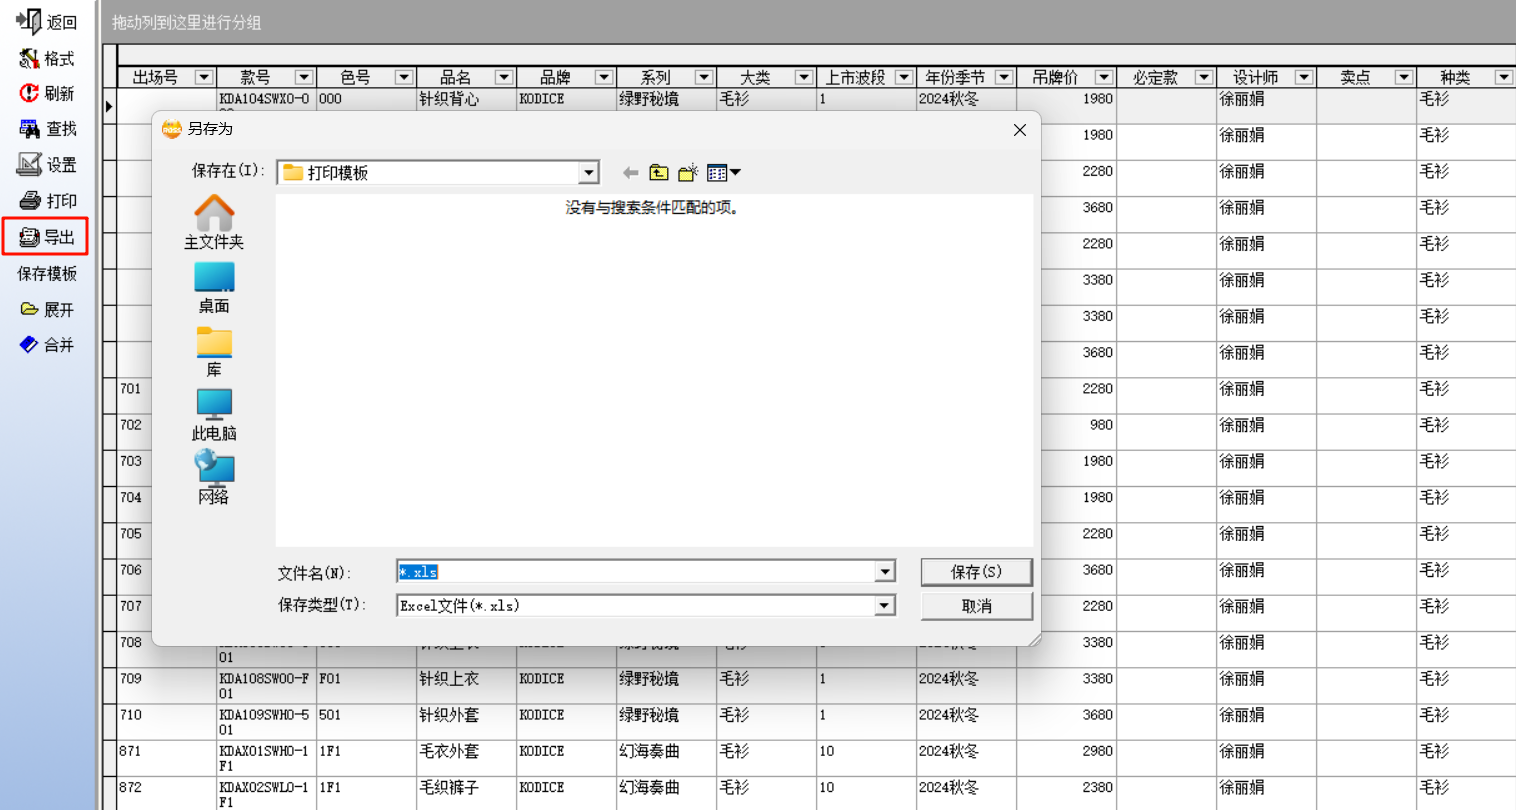Image resolution: width=1516 pixels, height=810 pixels.
Task: Click 针织上衣 cell in row 709
Action: (x=466, y=686)
